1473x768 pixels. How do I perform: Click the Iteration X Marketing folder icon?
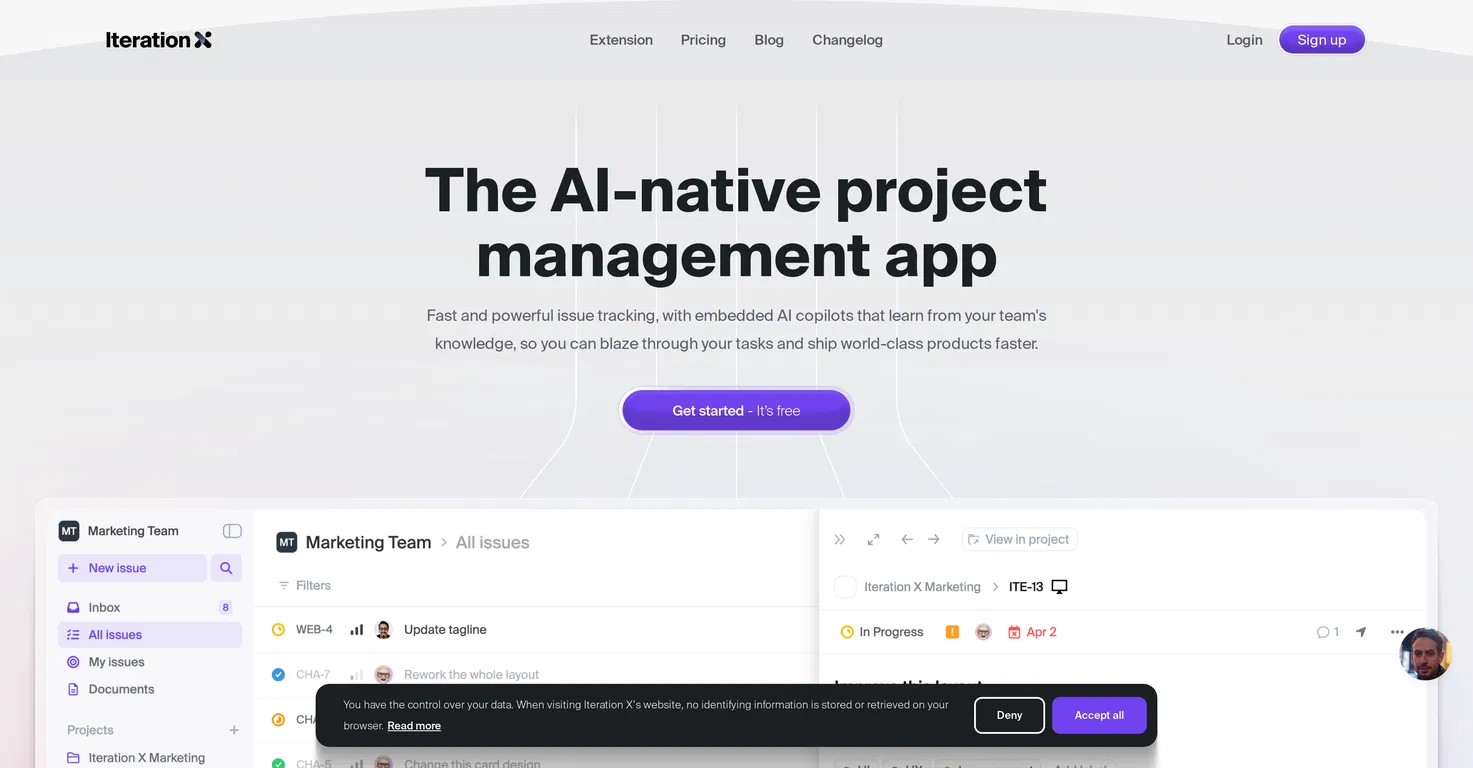(73, 758)
